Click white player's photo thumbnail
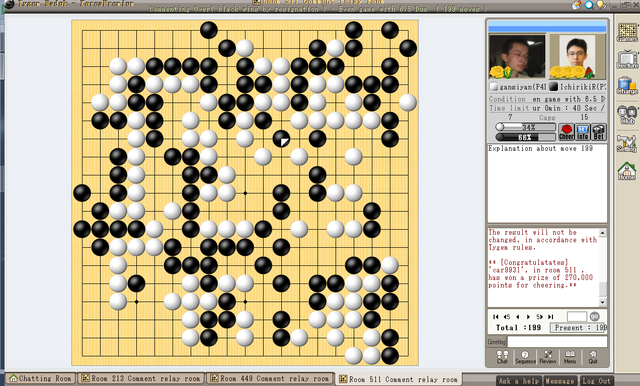 517,56
